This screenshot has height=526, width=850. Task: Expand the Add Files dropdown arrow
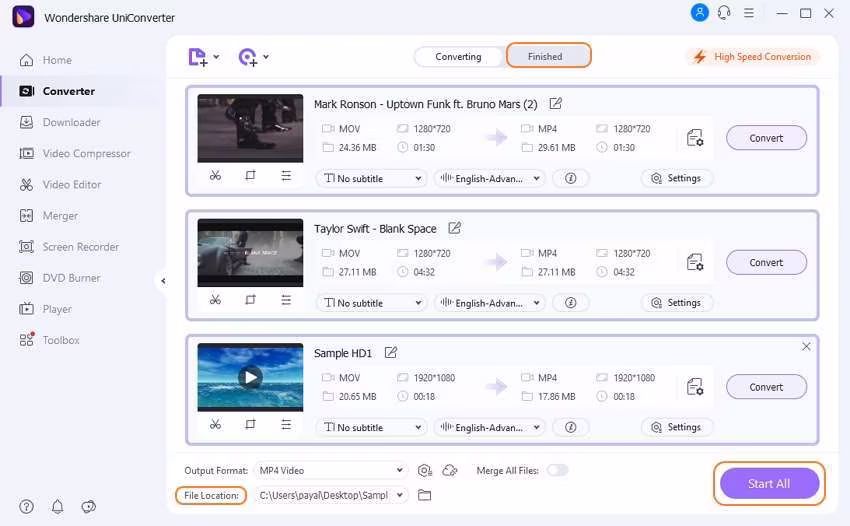216,56
